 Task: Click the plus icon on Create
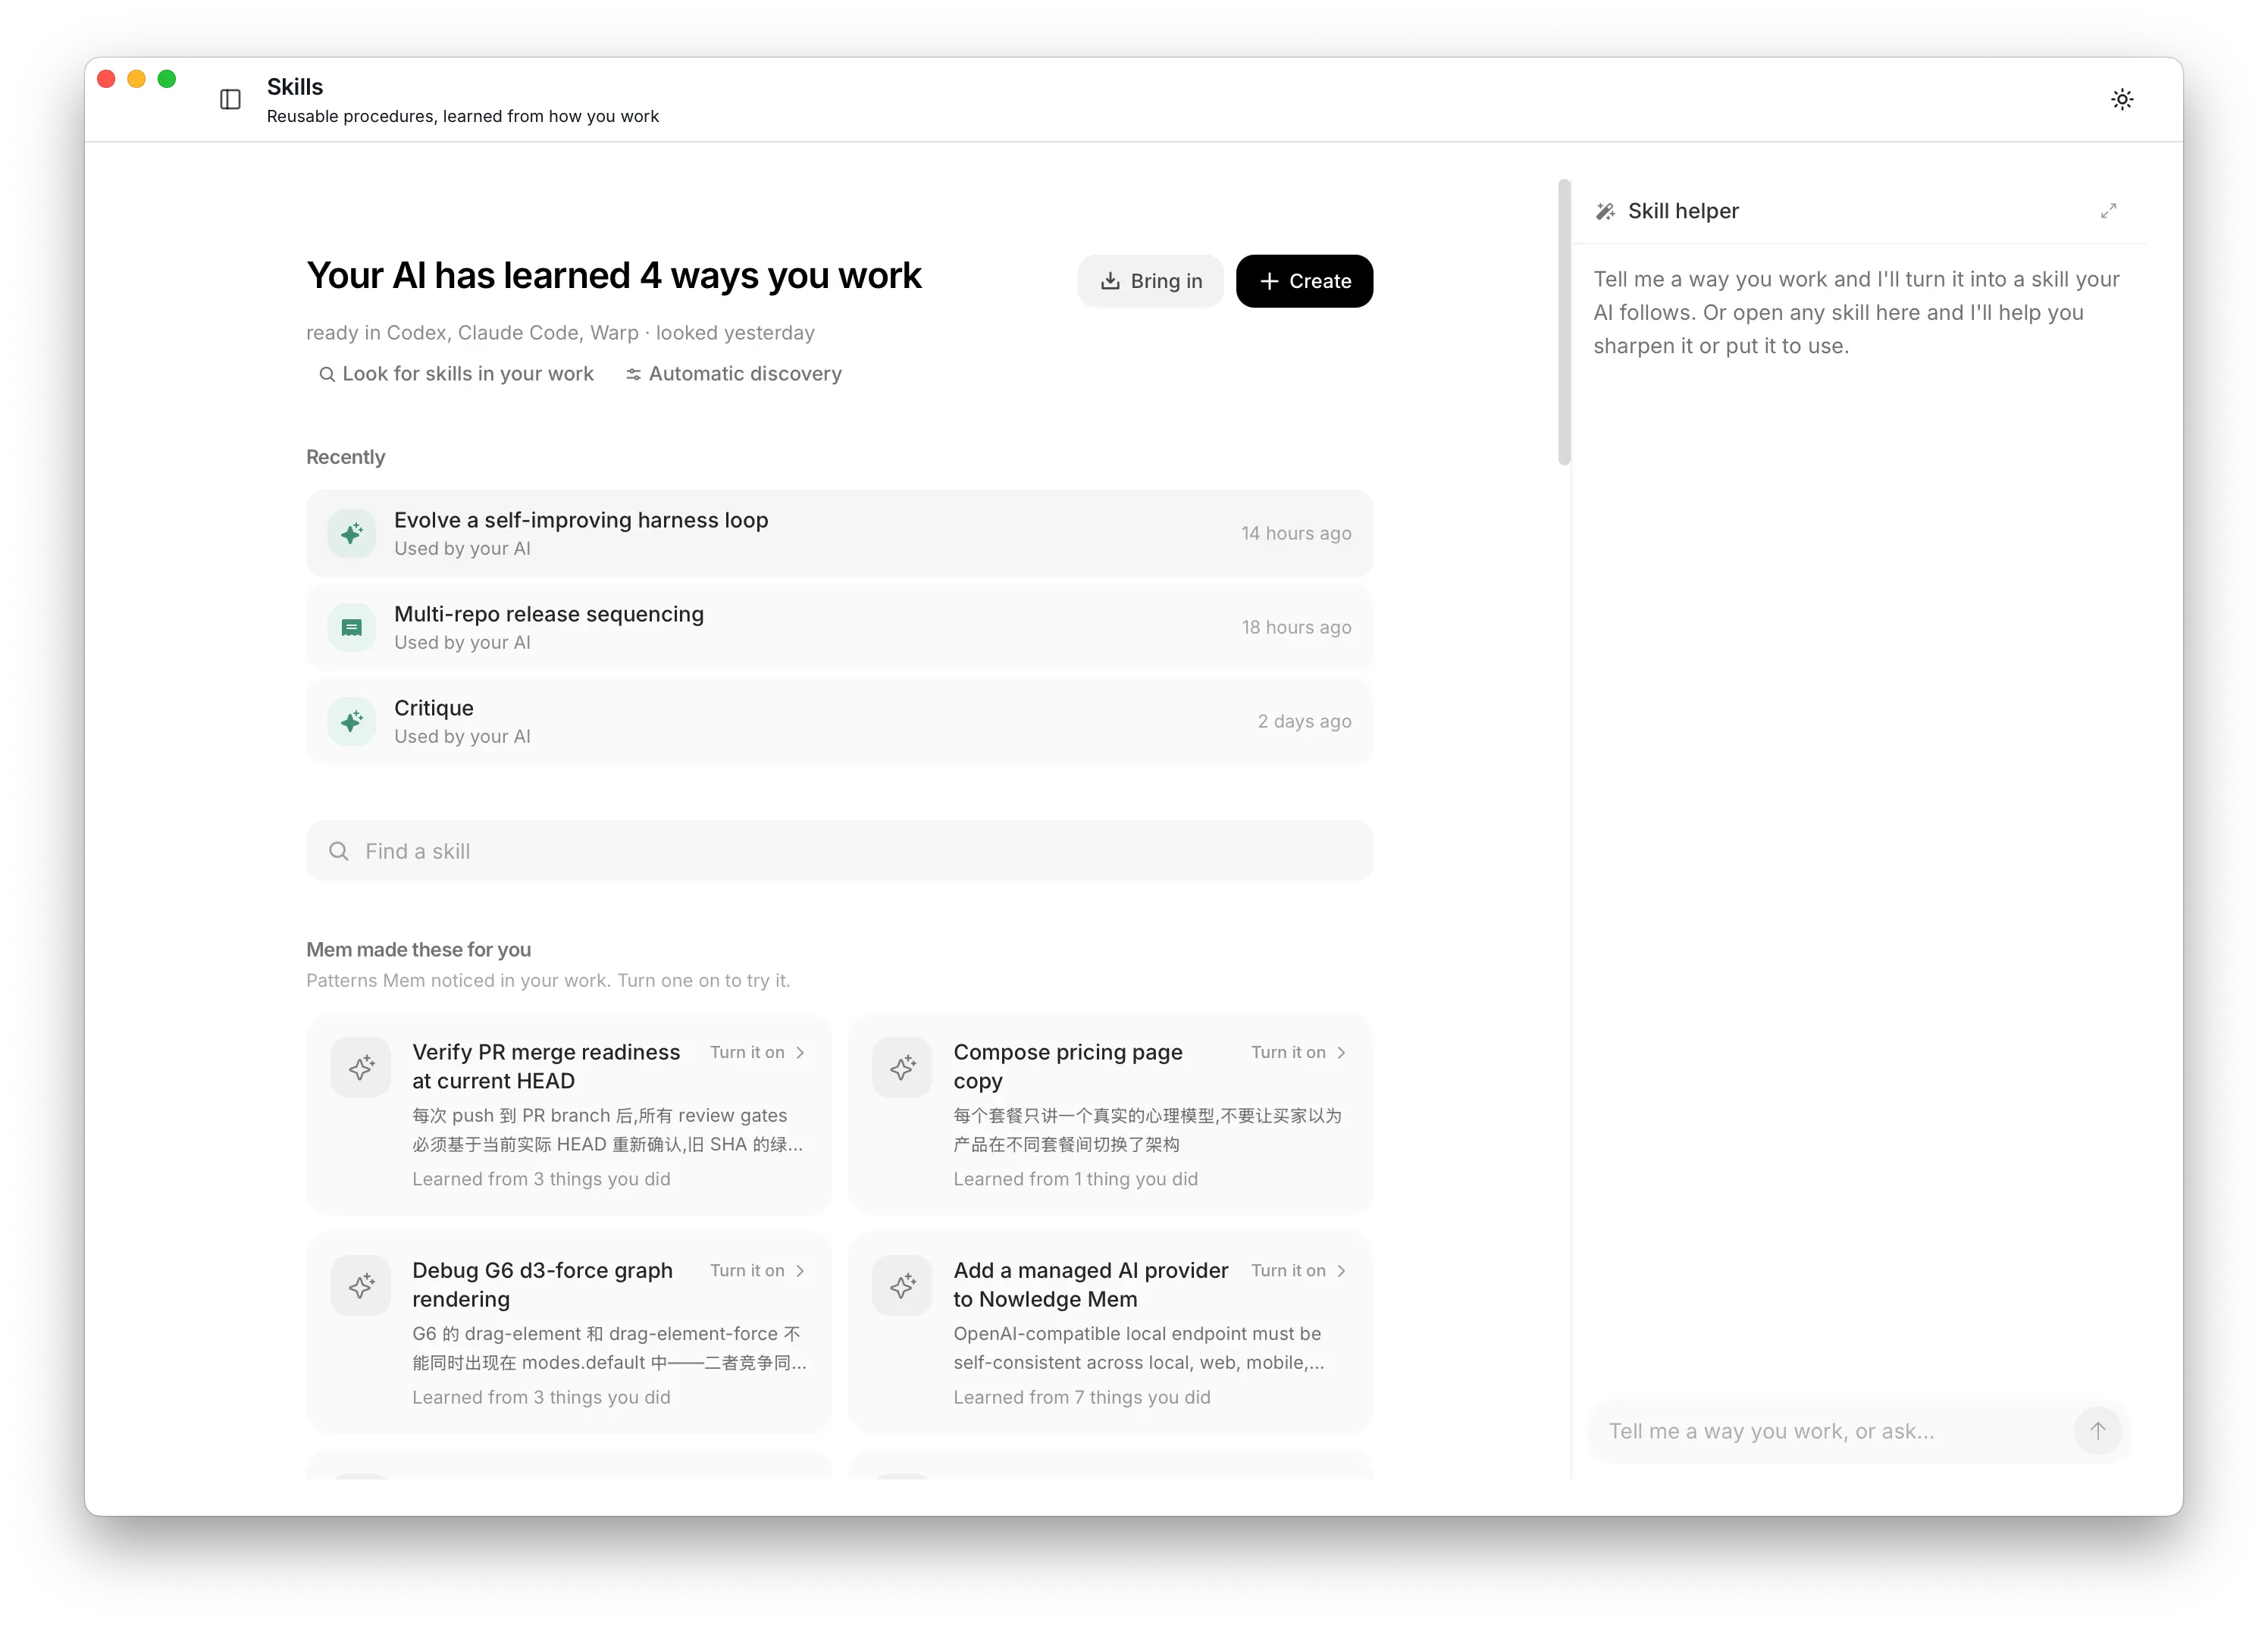point(1269,281)
